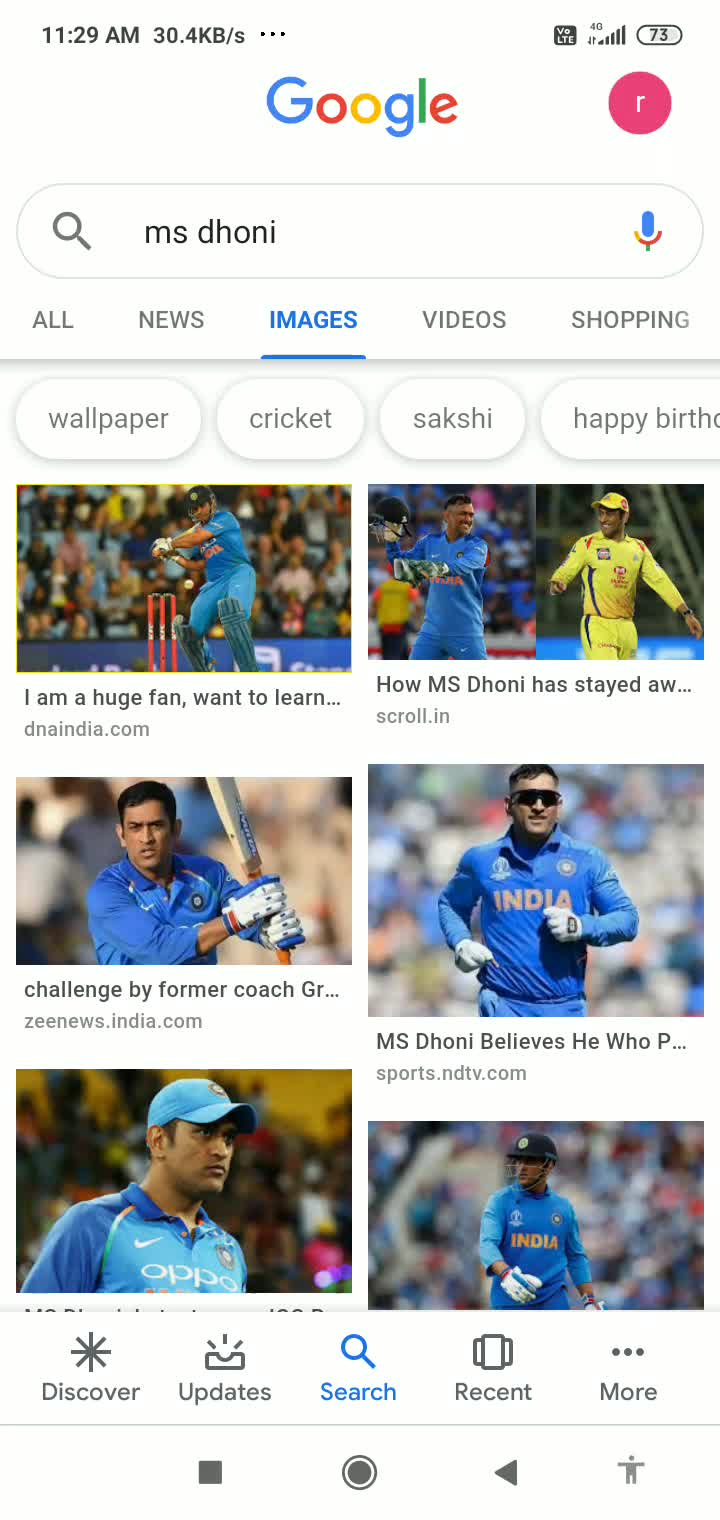The height and width of the screenshot is (1520, 720).
Task: Tap the Android back navigation arrow
Action: coord(506,1471)
